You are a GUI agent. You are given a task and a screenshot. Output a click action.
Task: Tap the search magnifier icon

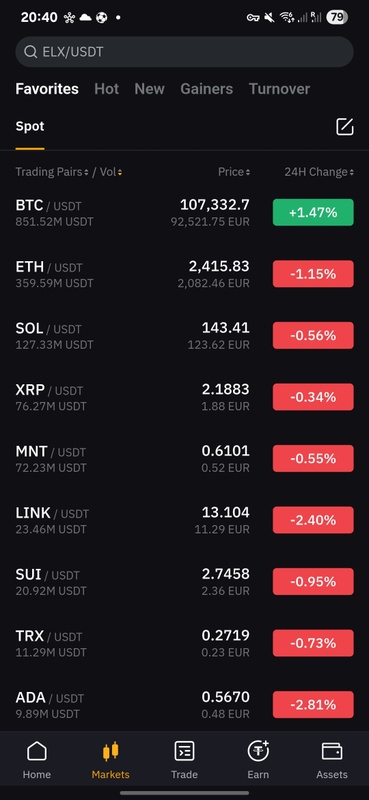pos(30,52)
